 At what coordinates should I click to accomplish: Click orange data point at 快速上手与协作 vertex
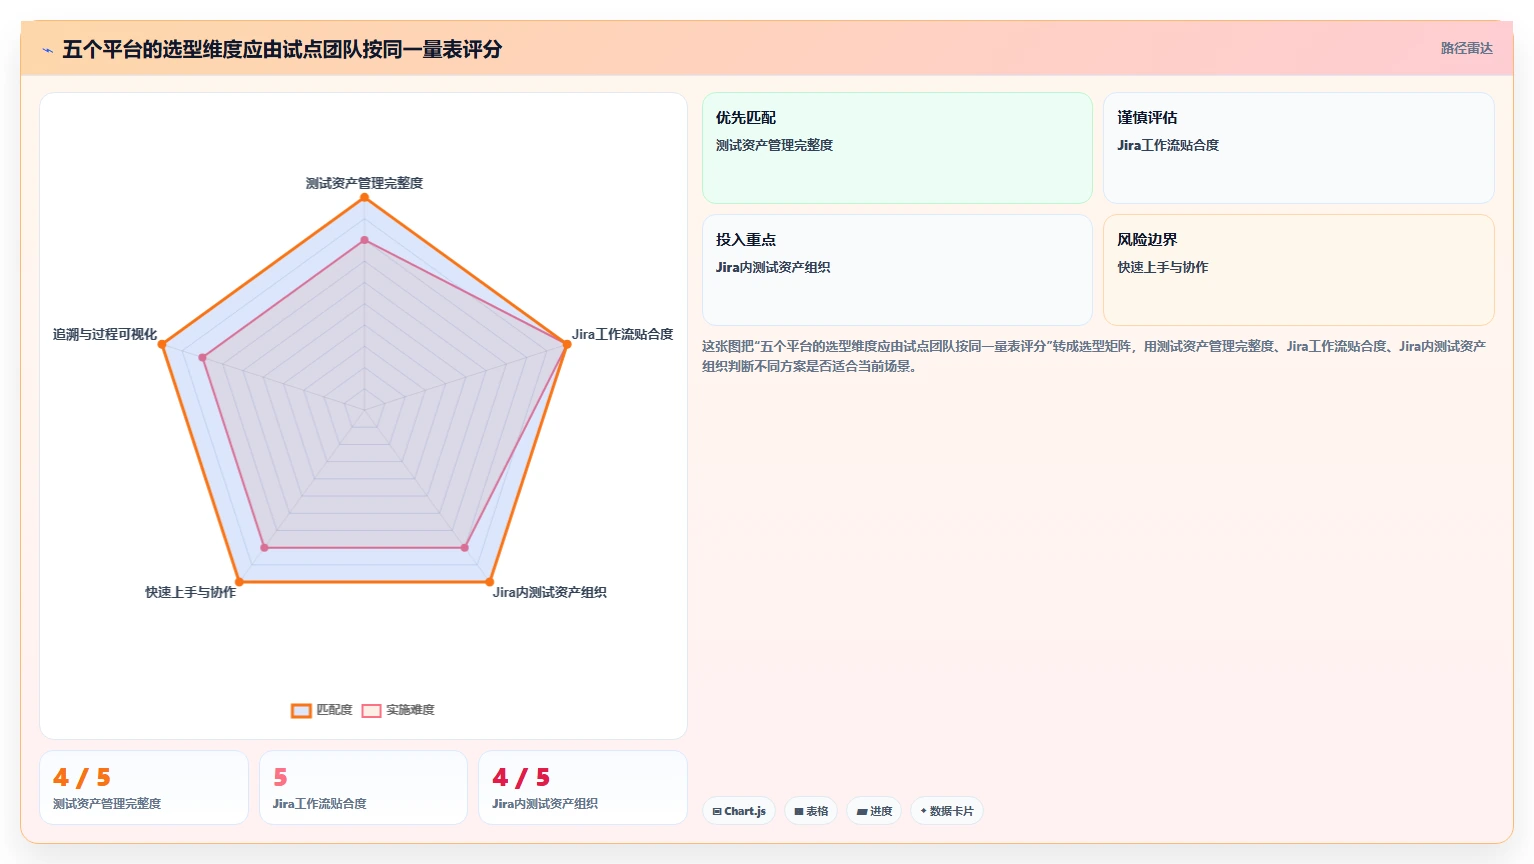(238, 581)
